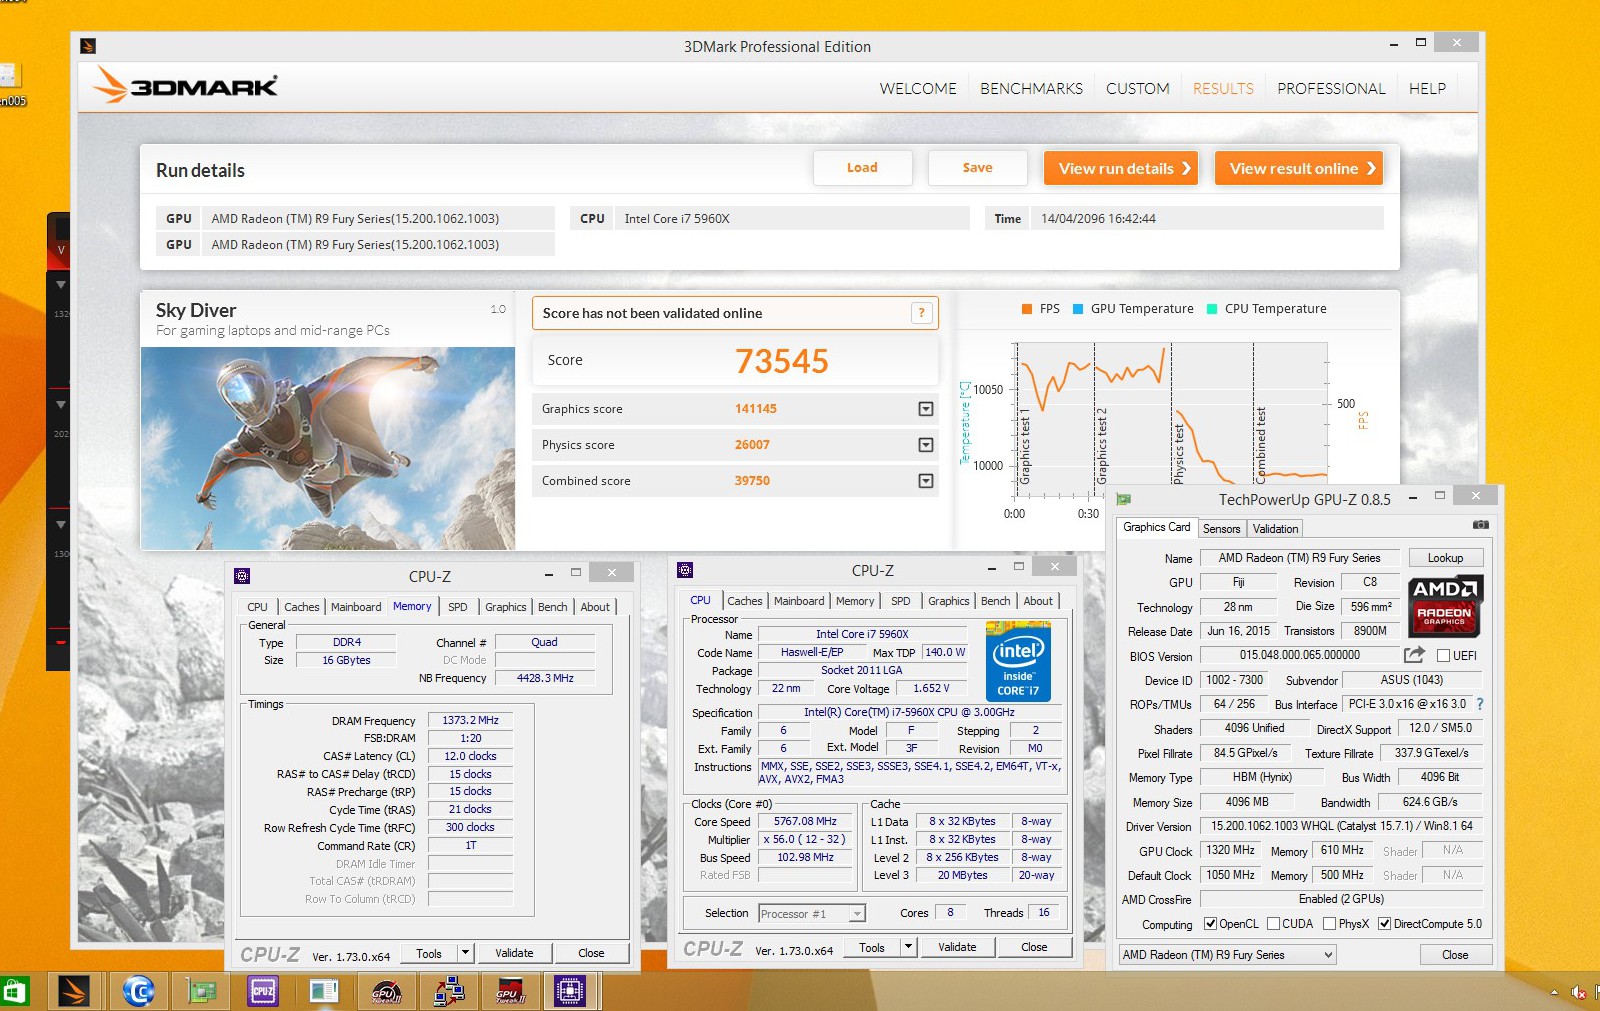Toggle the UEFI checkbox in GPU-Z
Viewport: 1600px width, 1011px height.
1443,656
